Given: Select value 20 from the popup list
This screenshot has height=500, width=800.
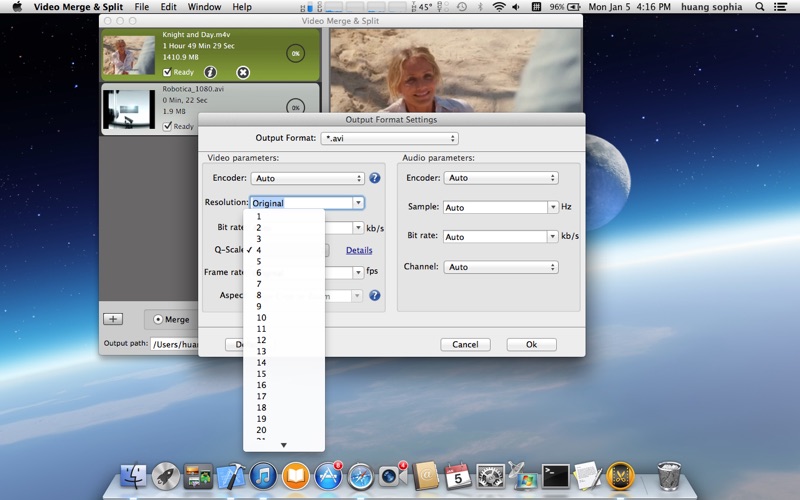Looking at the screenshot, I should coord(284,430).
